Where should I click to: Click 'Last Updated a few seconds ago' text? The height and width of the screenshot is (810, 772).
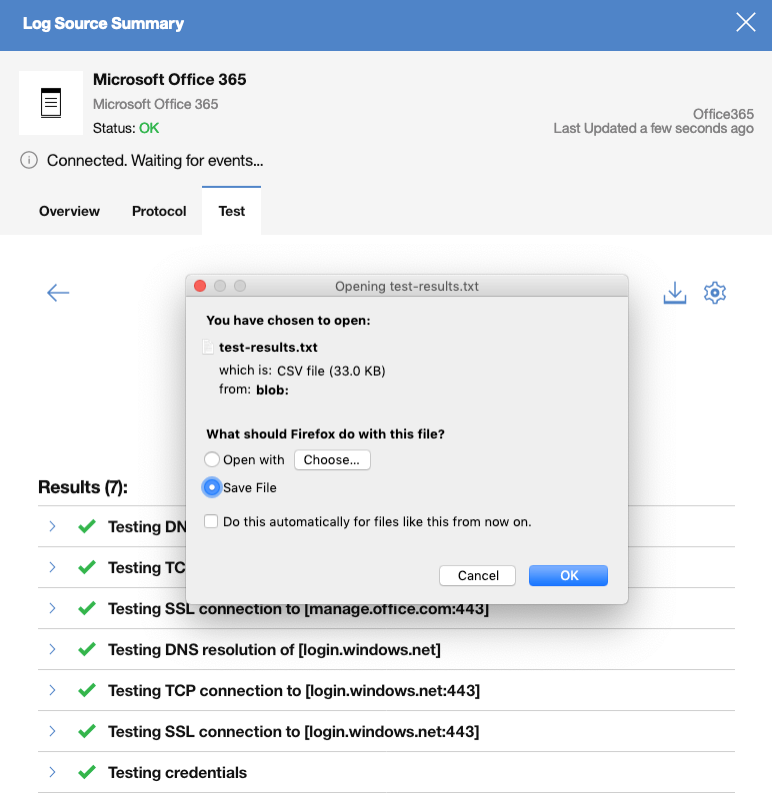point(653,128)
